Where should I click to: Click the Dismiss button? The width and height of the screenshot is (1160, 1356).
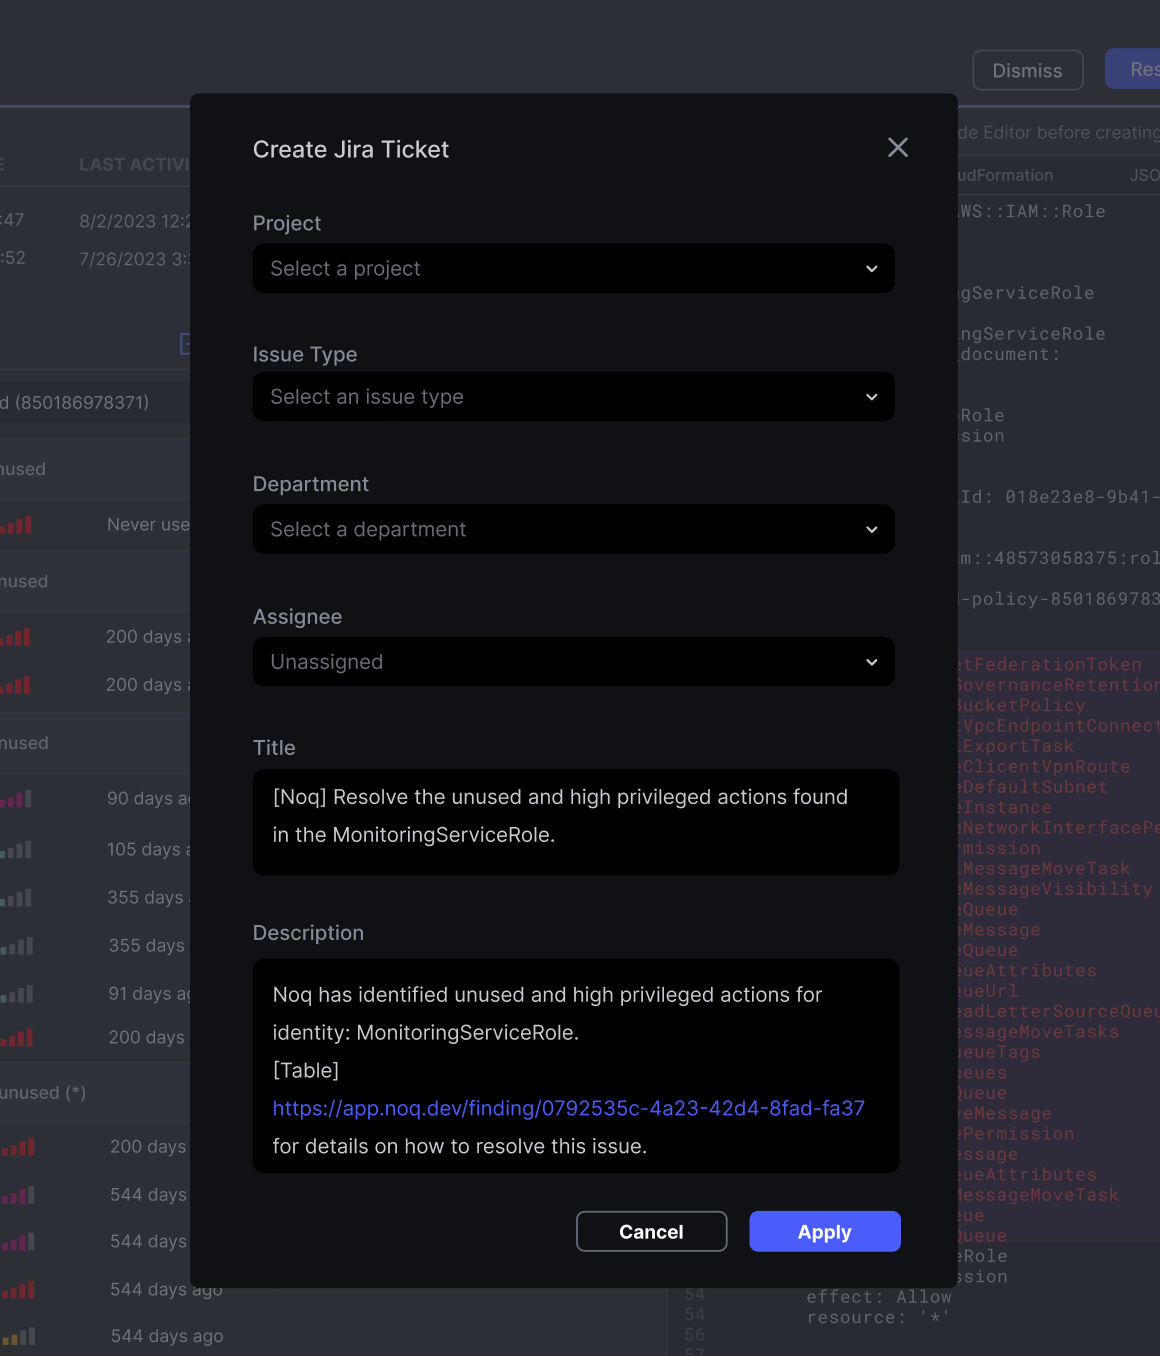tap(1027, 71)
